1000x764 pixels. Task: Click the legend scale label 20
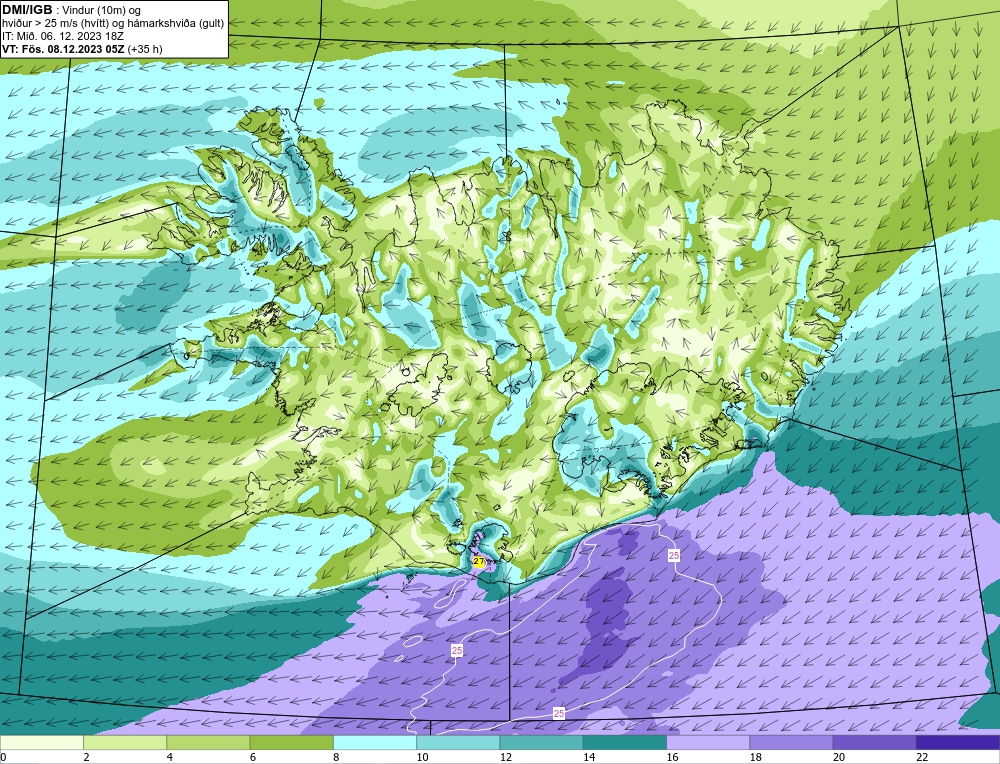point(839,758)
